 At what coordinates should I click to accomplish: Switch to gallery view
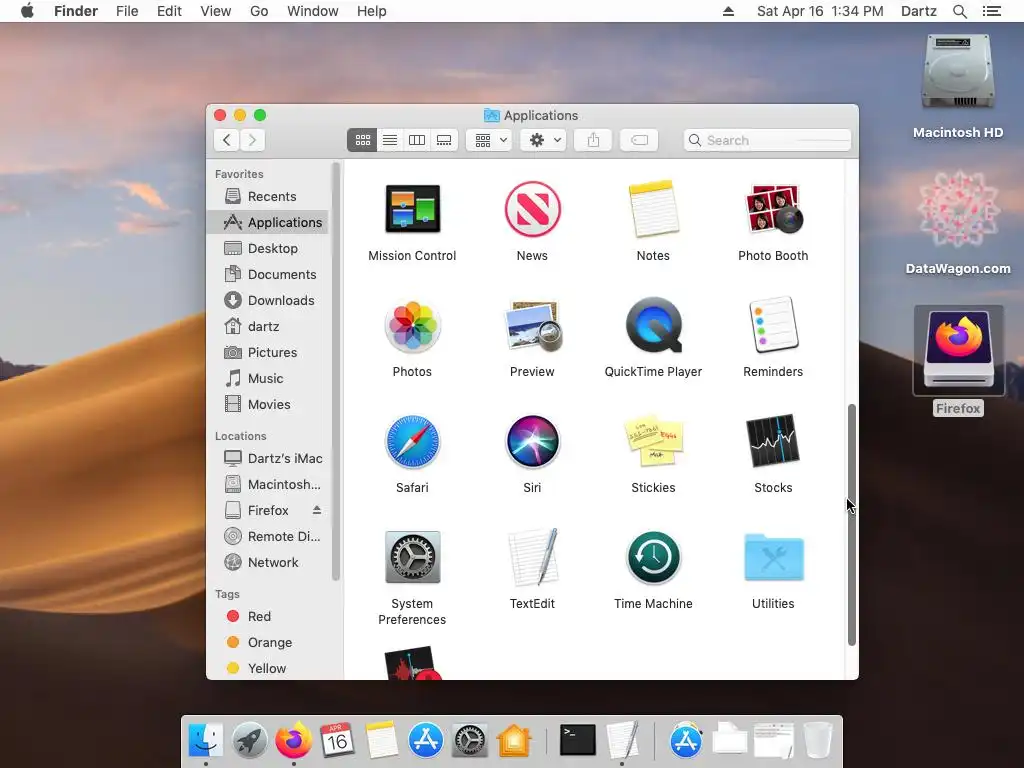pyautogui.click(x=444, y=140)
